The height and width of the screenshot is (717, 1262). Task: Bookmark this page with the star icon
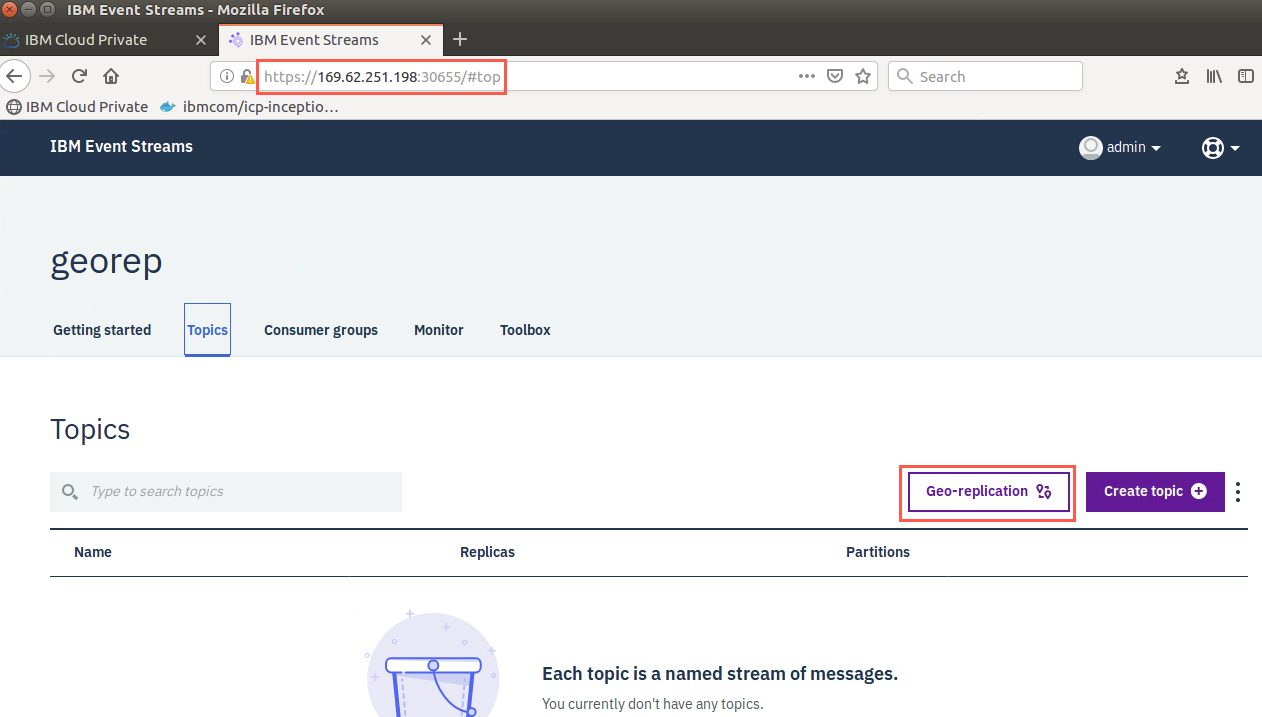coord(863,76)
